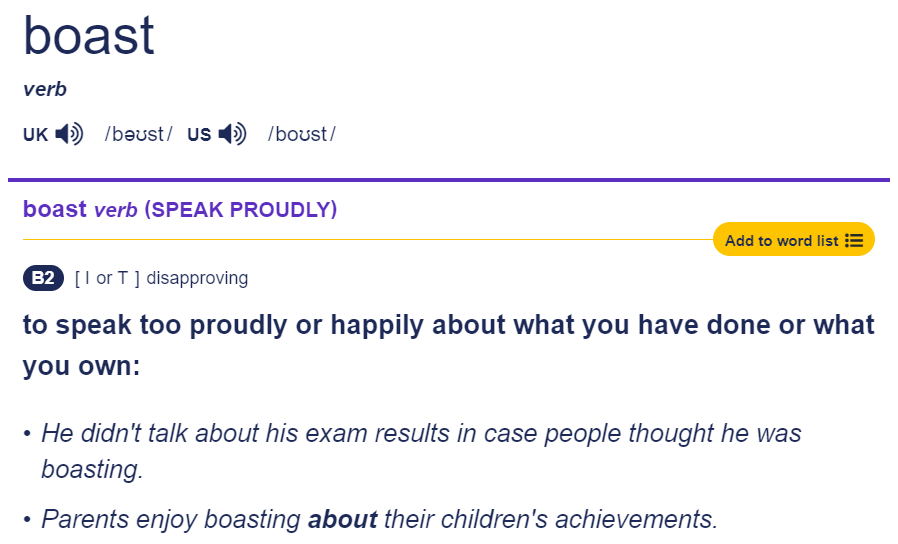Click the UK region label
The image size is (898, 544).
click(35, 135)
